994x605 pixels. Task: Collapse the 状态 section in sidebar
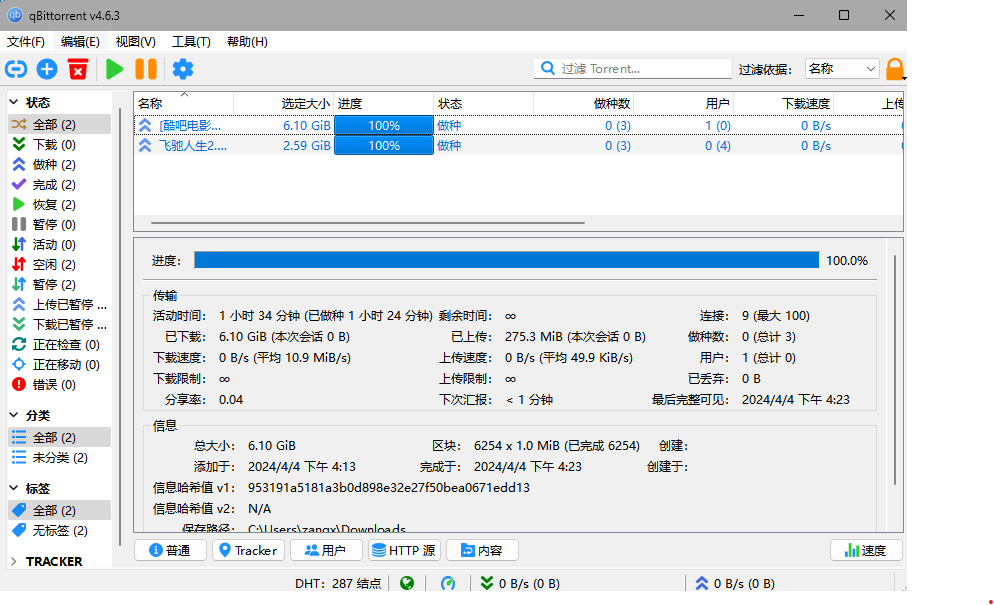pyautogui.click(x=14, y=102)
